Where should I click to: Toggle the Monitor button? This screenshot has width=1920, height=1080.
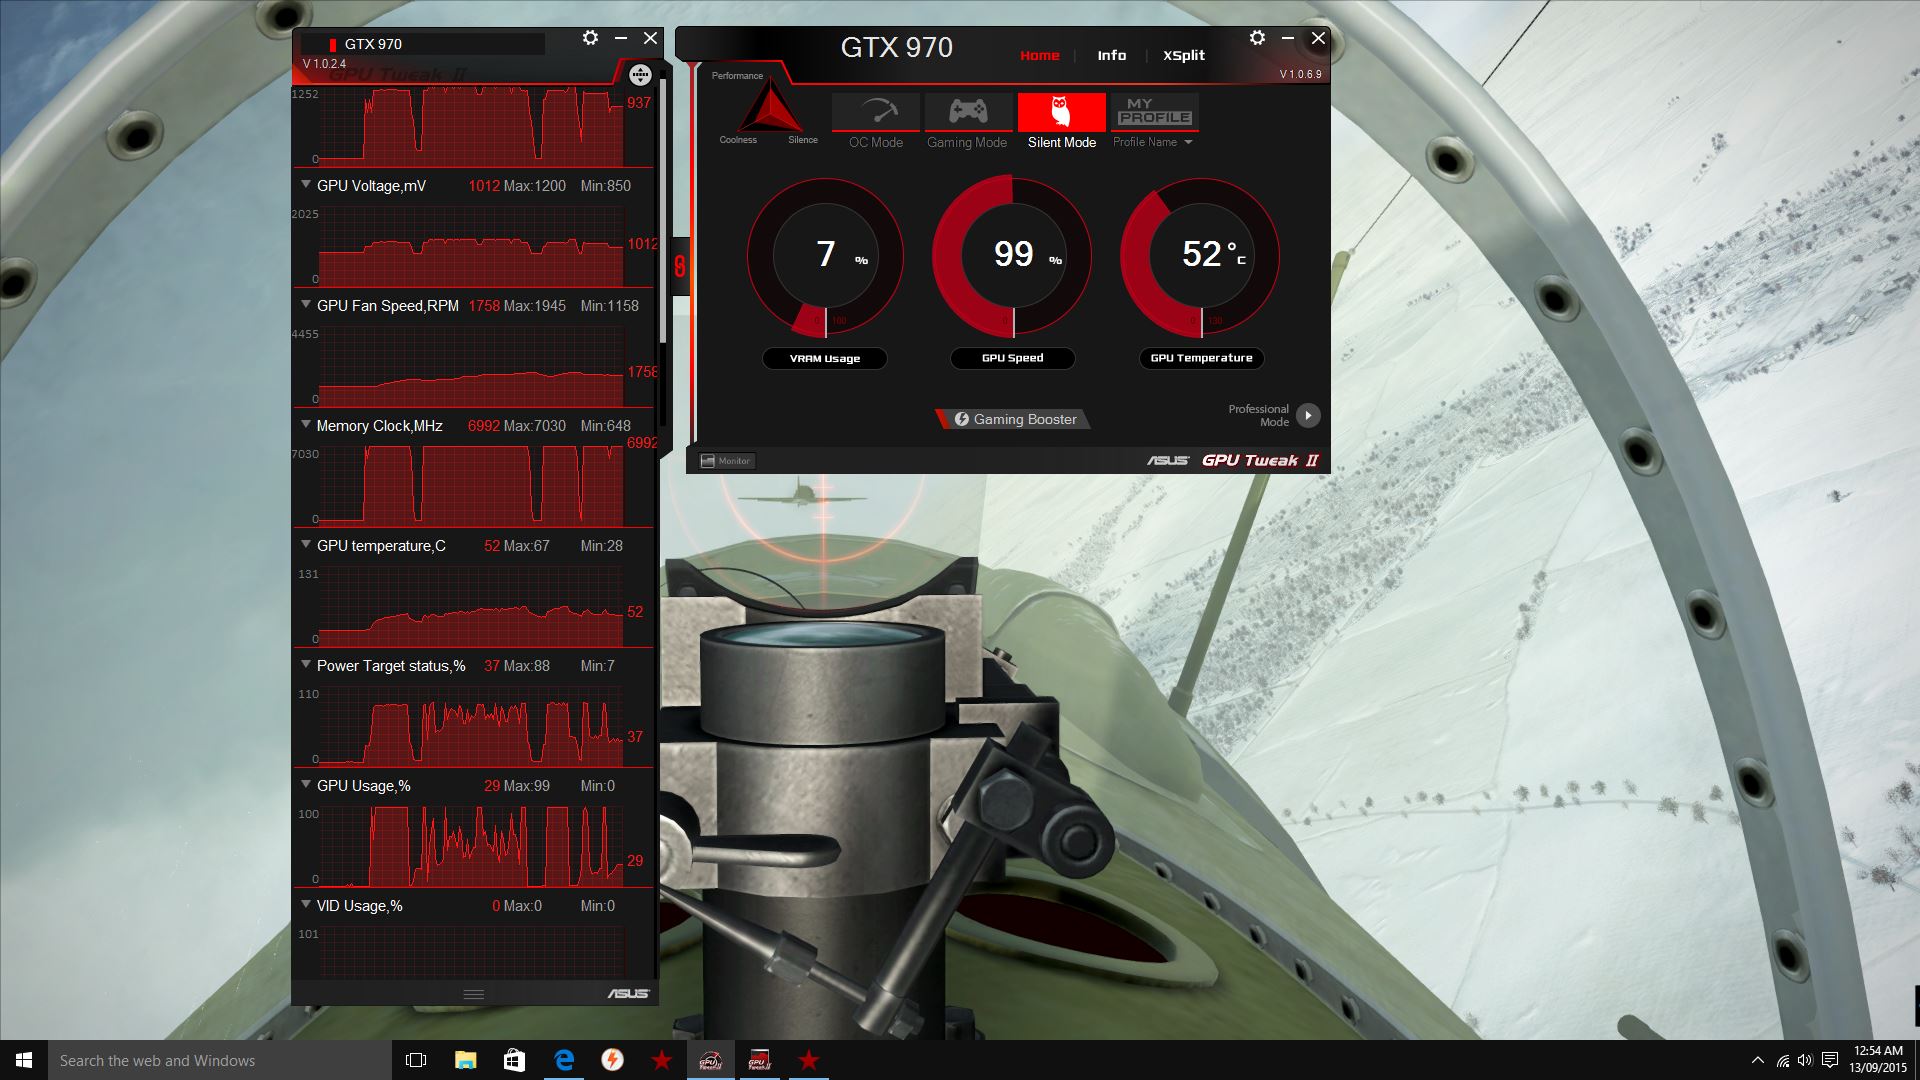coord(727,461)
